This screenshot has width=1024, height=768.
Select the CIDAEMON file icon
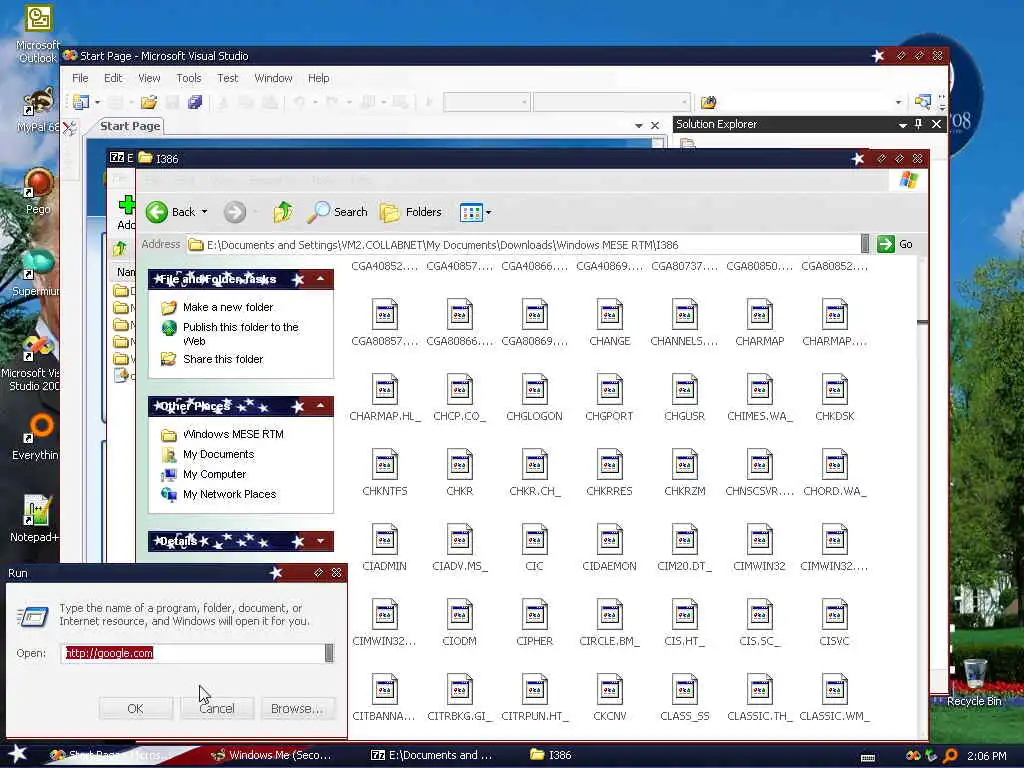click(609, 539)
